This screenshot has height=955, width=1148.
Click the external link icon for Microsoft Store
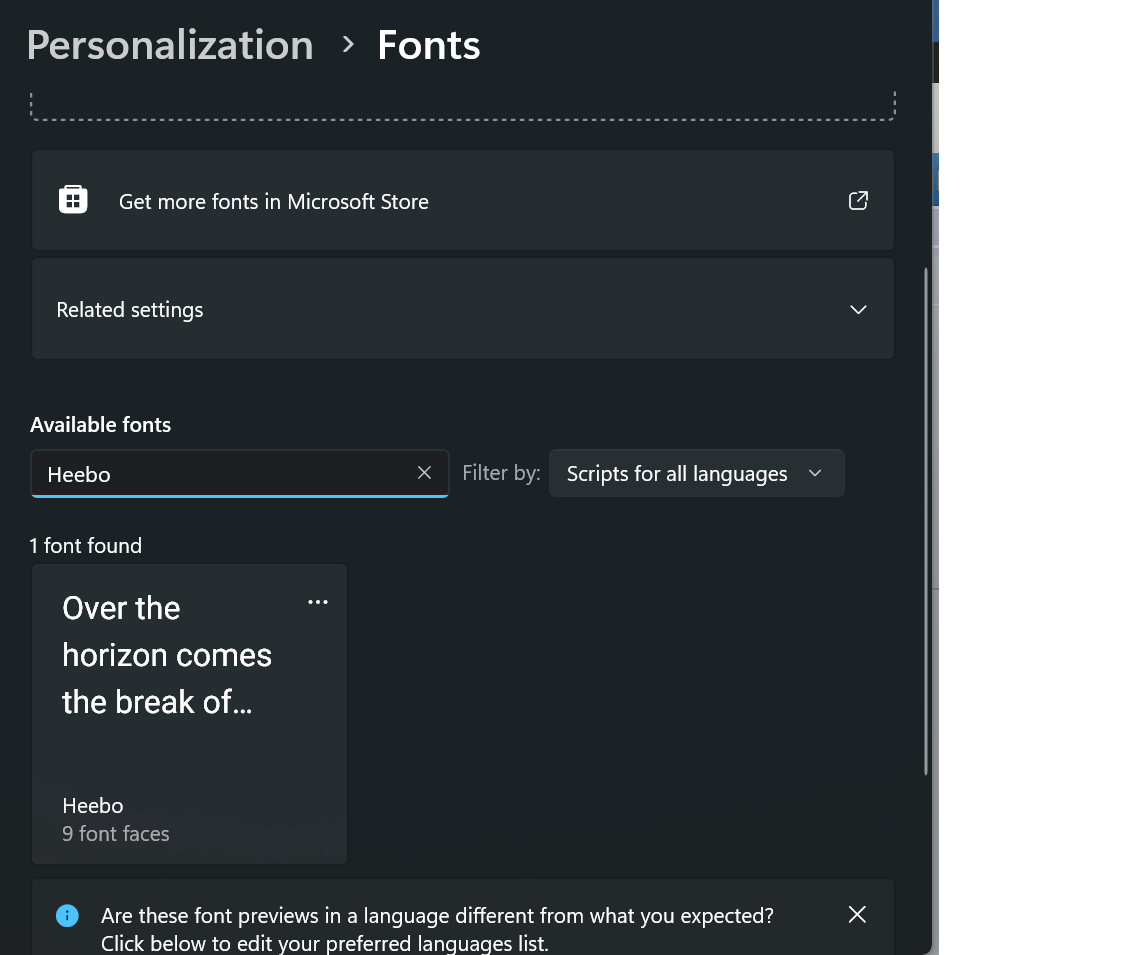(858, 201)
